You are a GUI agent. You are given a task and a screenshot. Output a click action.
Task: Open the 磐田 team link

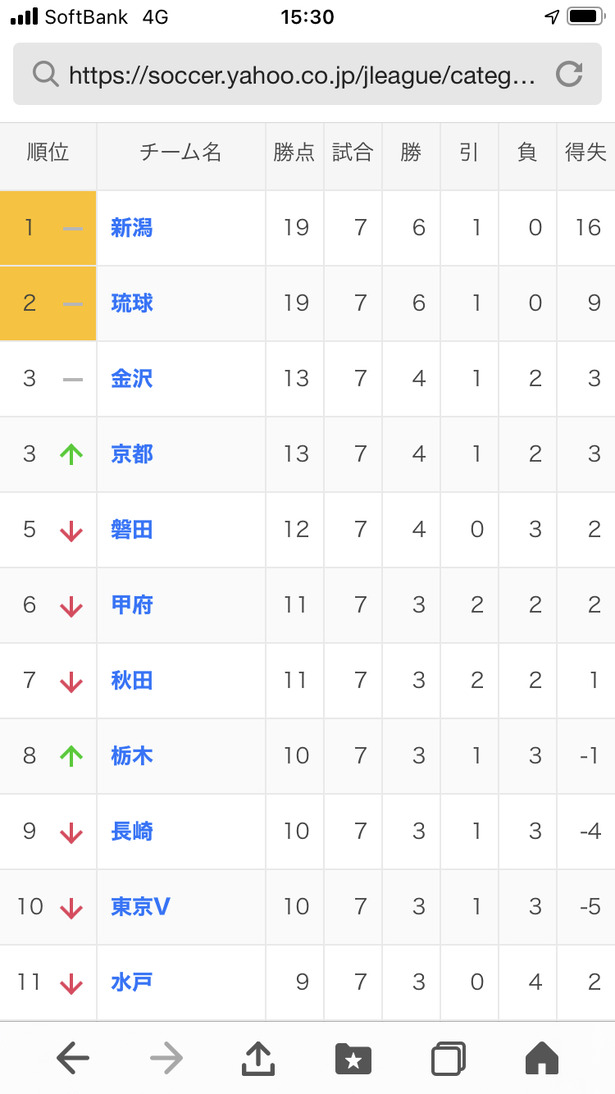pyautogui.click(x=132, y=529)
